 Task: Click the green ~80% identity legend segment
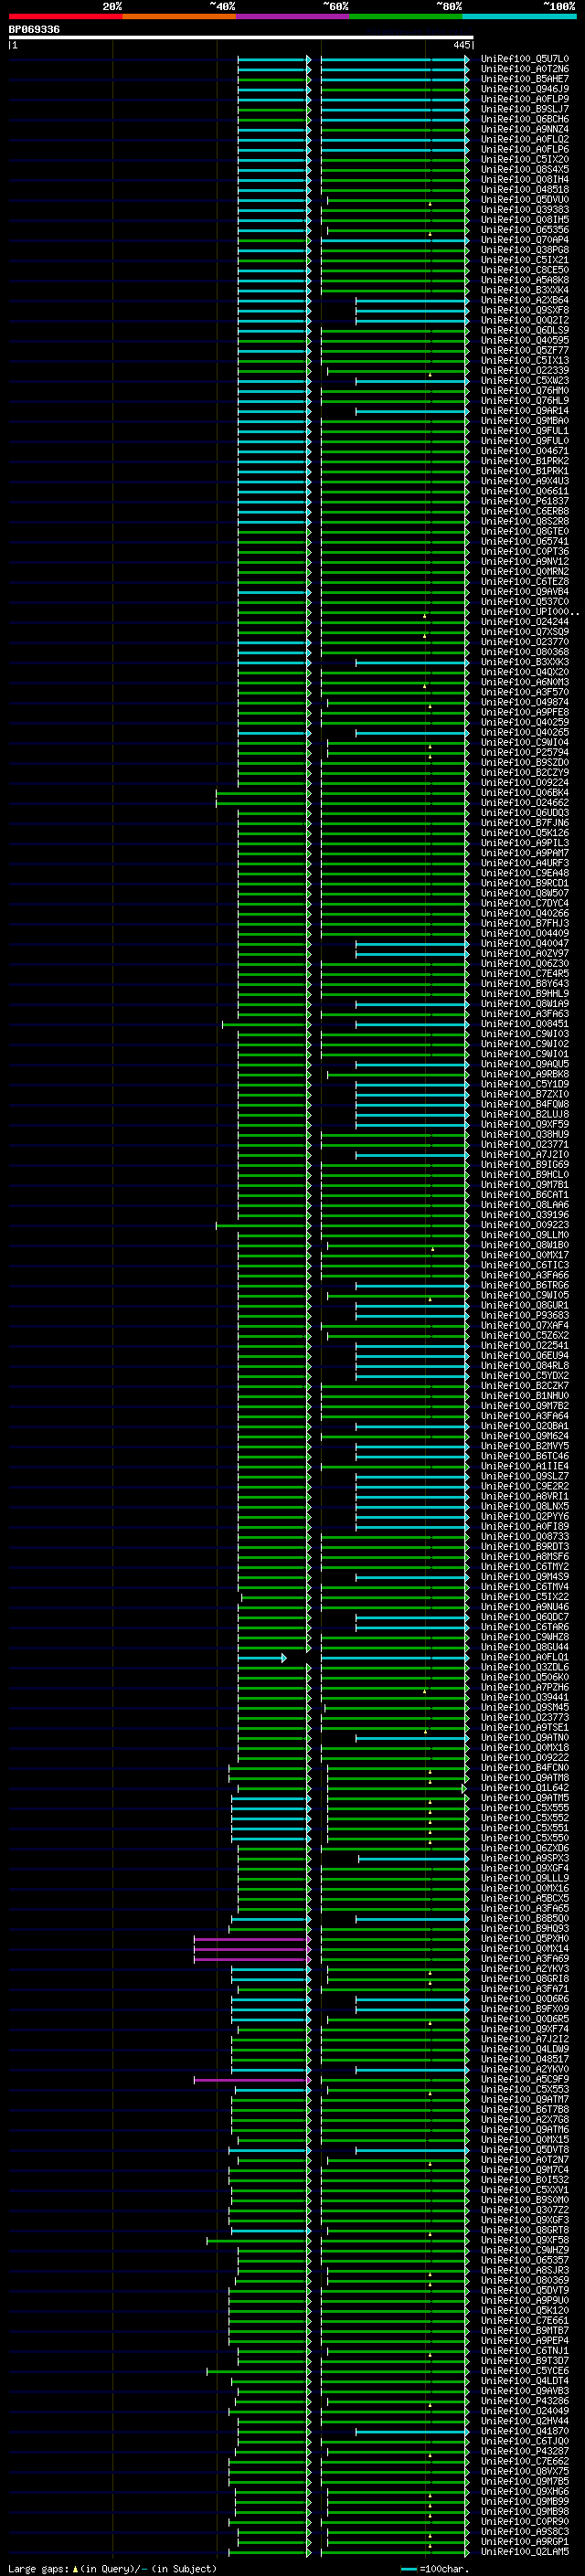(x=406, y=16)
